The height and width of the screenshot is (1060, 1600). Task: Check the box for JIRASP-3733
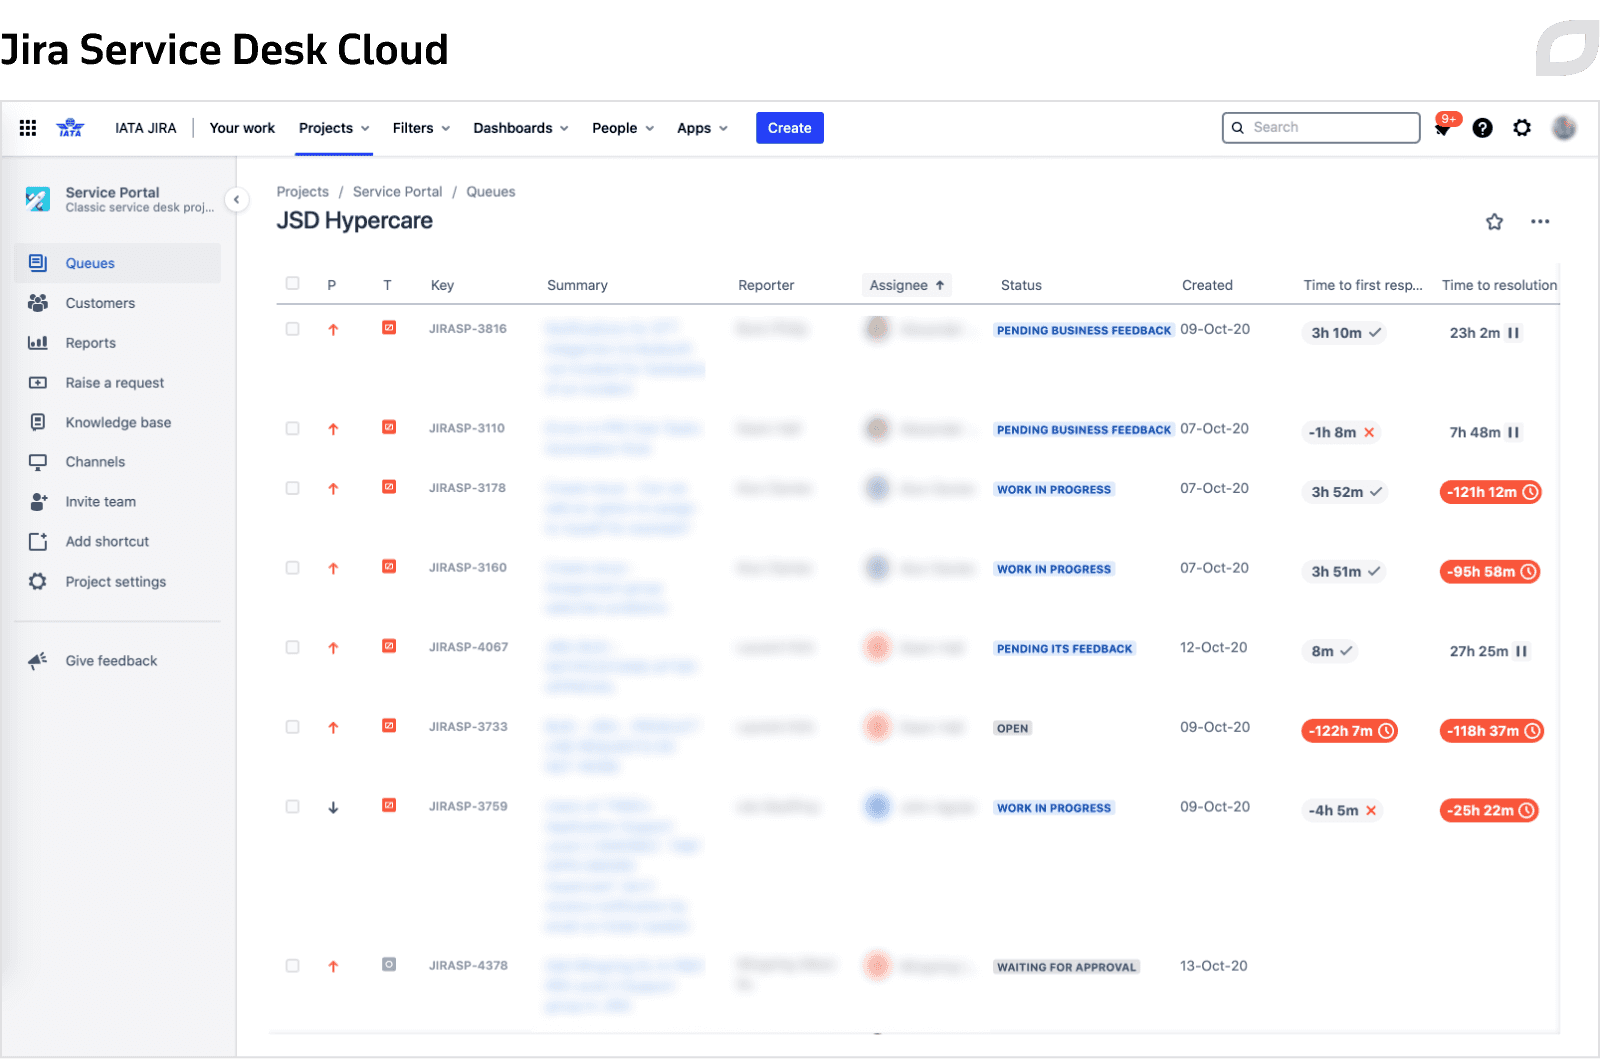(x=292, y=727)
